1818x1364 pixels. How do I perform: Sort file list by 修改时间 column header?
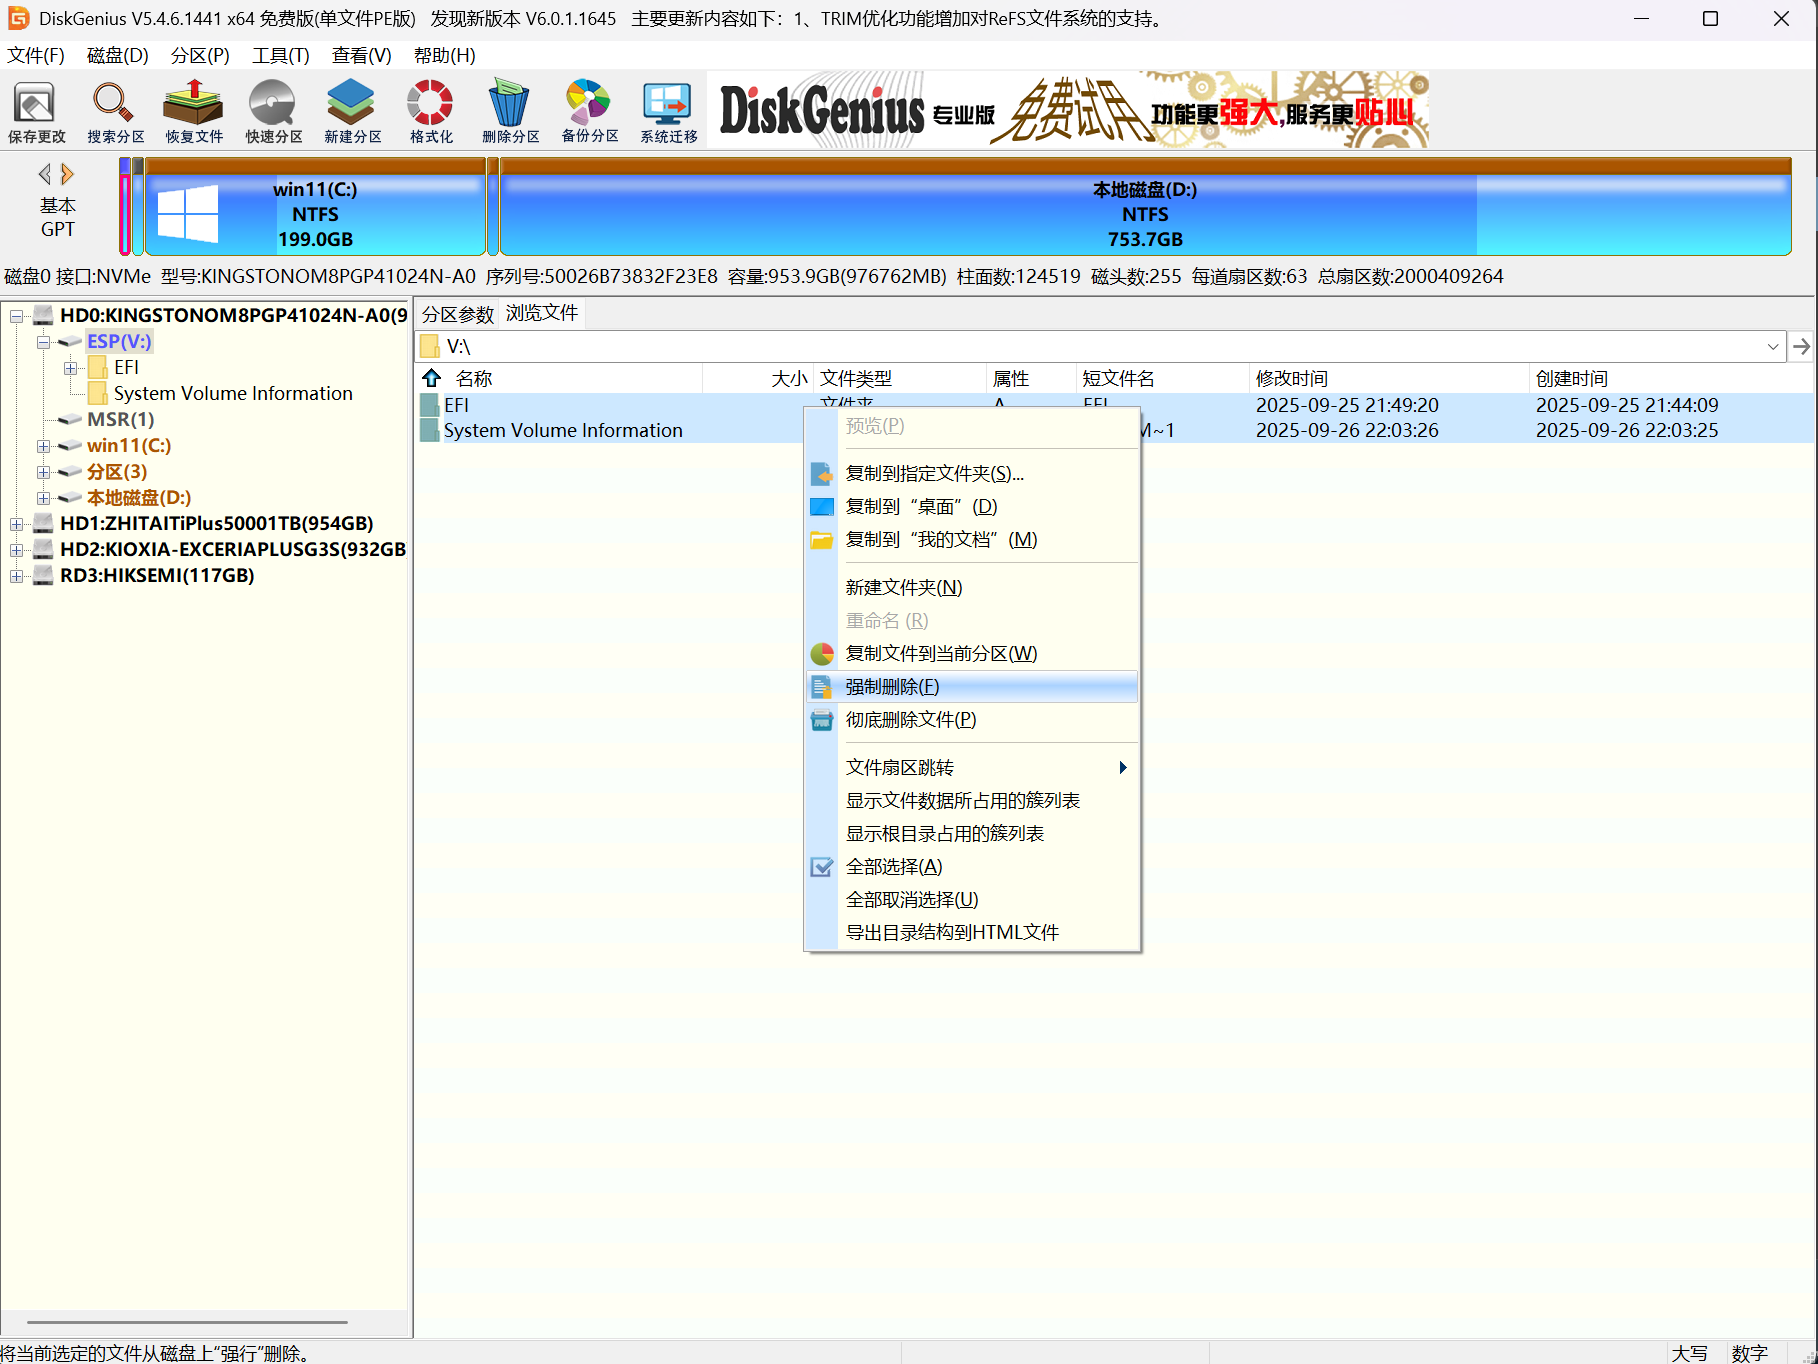[1388, 378]
